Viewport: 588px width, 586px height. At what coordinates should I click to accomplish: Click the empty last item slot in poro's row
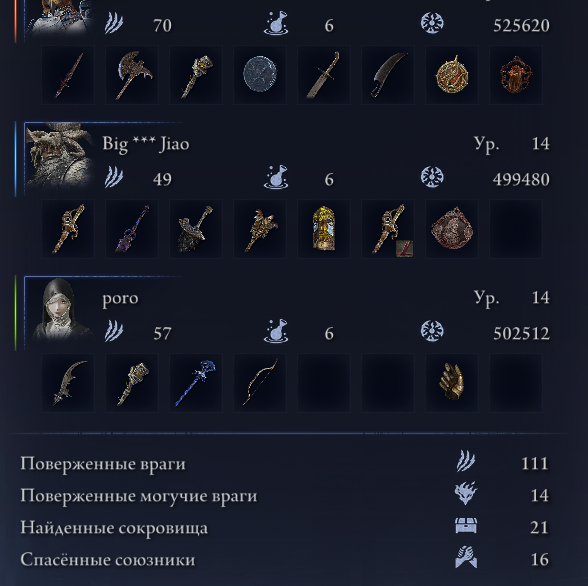pyautogui.click(x=516, y=383)
